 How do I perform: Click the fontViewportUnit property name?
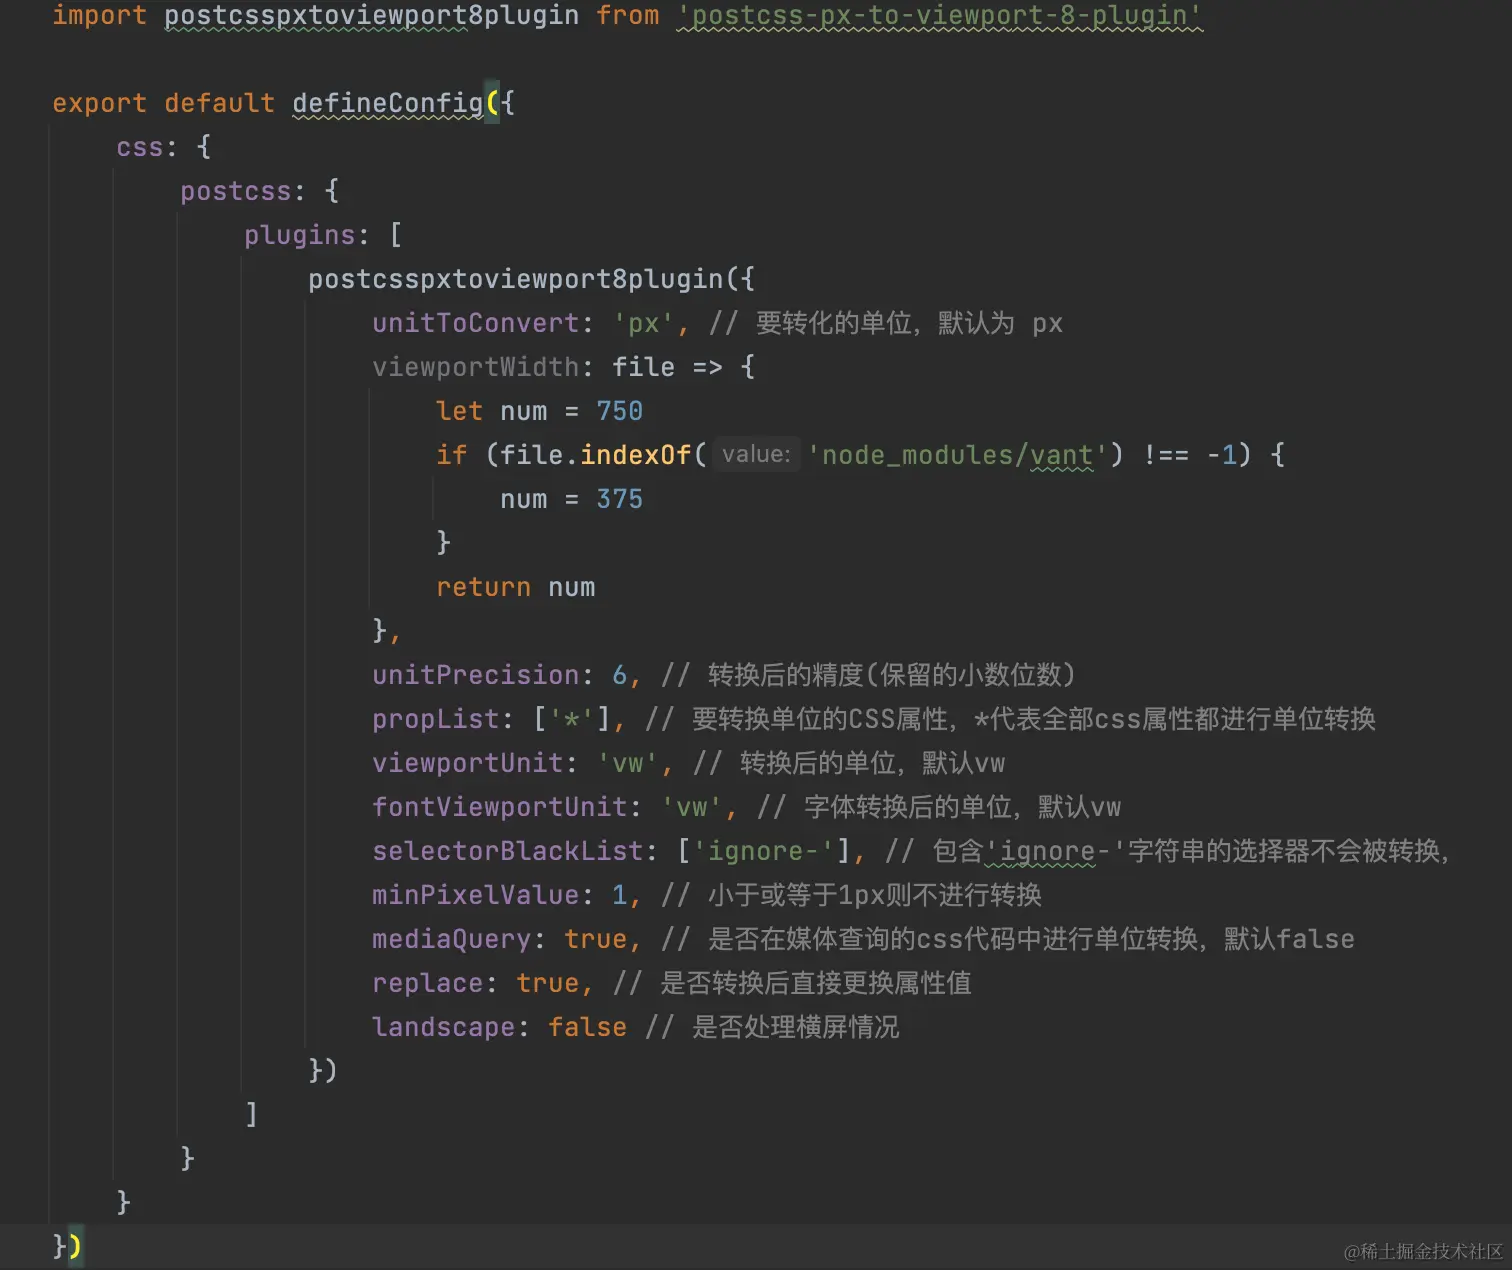499,806
